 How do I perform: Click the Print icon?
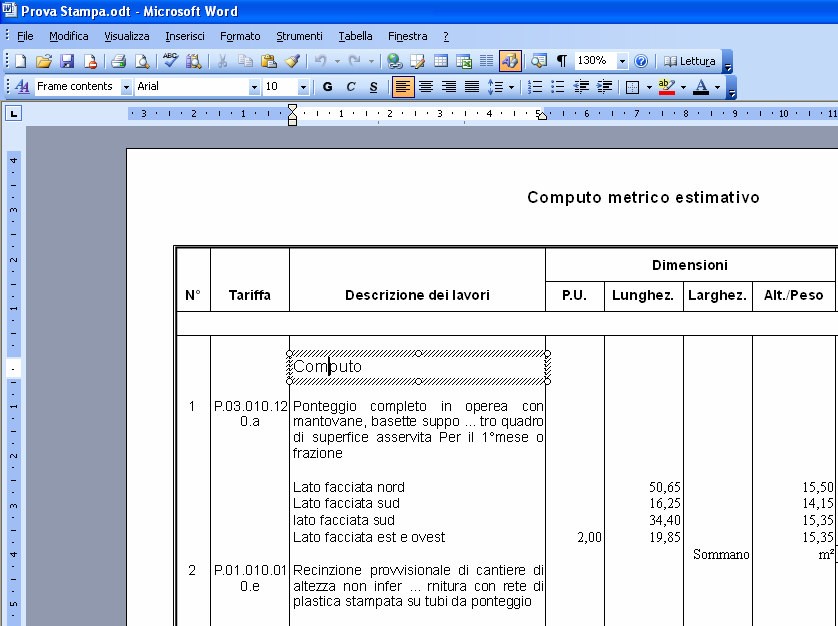[119, 61]
